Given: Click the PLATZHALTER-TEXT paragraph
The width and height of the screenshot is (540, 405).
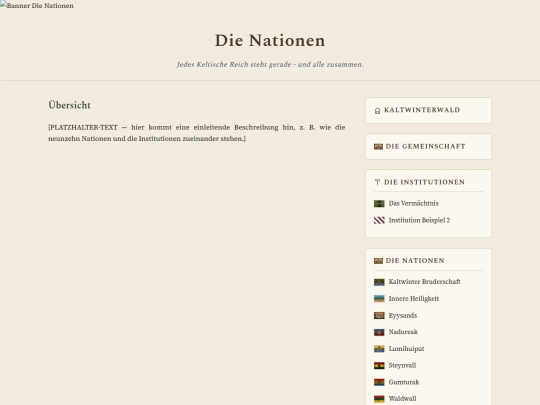Looking at the screenshot, I should point(197,133).
